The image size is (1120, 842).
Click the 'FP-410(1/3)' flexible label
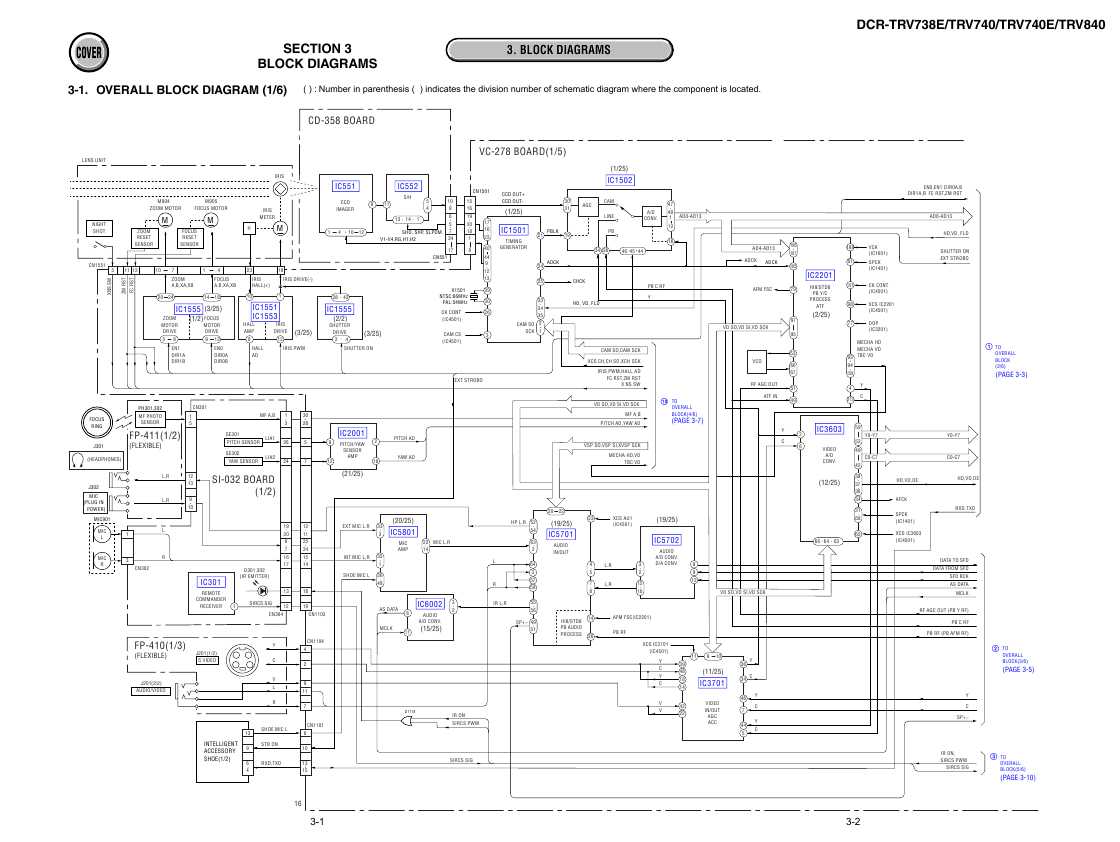(160, 646)
